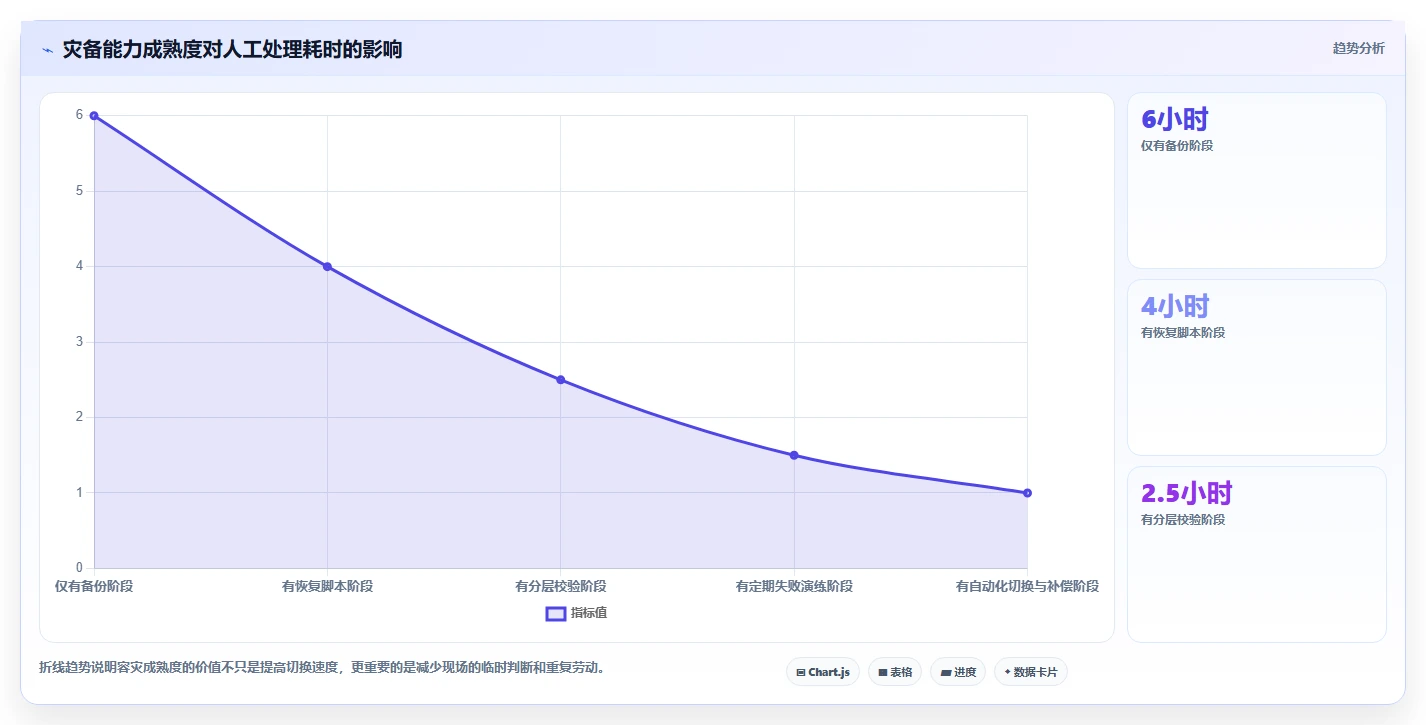Select the 表格 tag
The image size is (1426, 725).
pos(895,672)
